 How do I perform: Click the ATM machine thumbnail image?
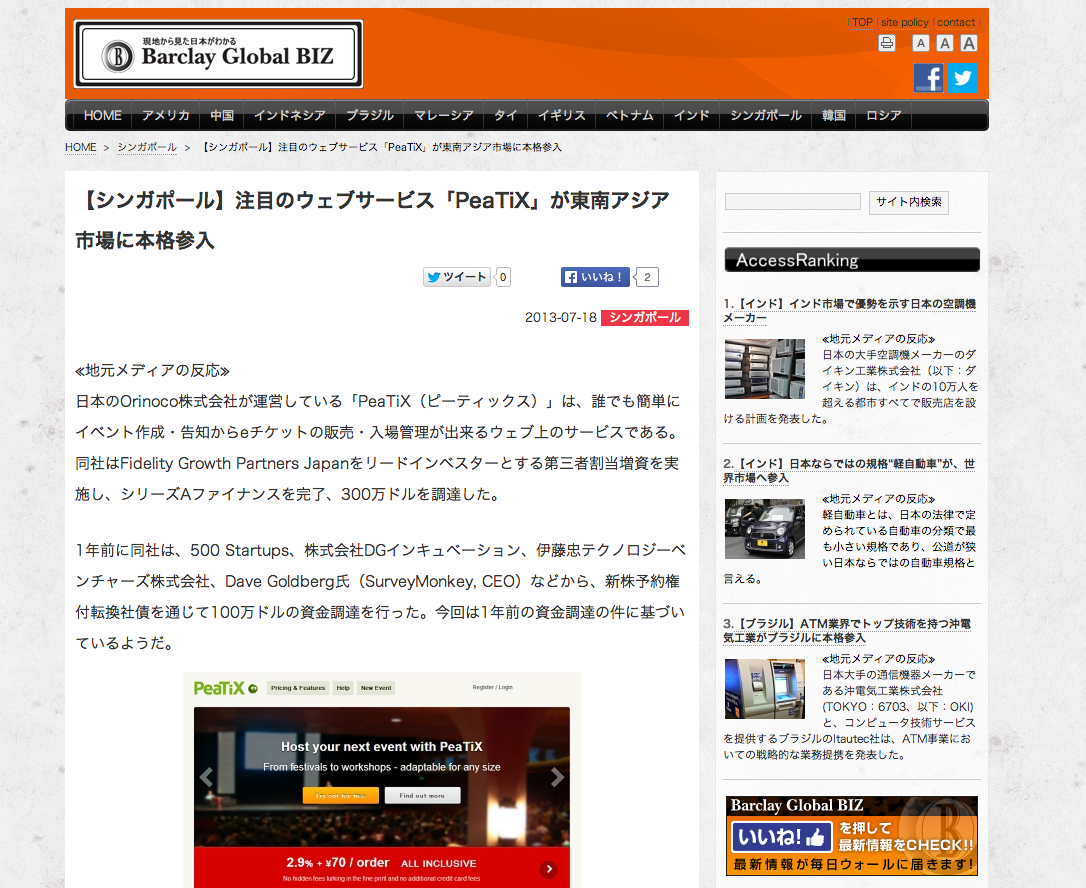click(x=765, y=689)
